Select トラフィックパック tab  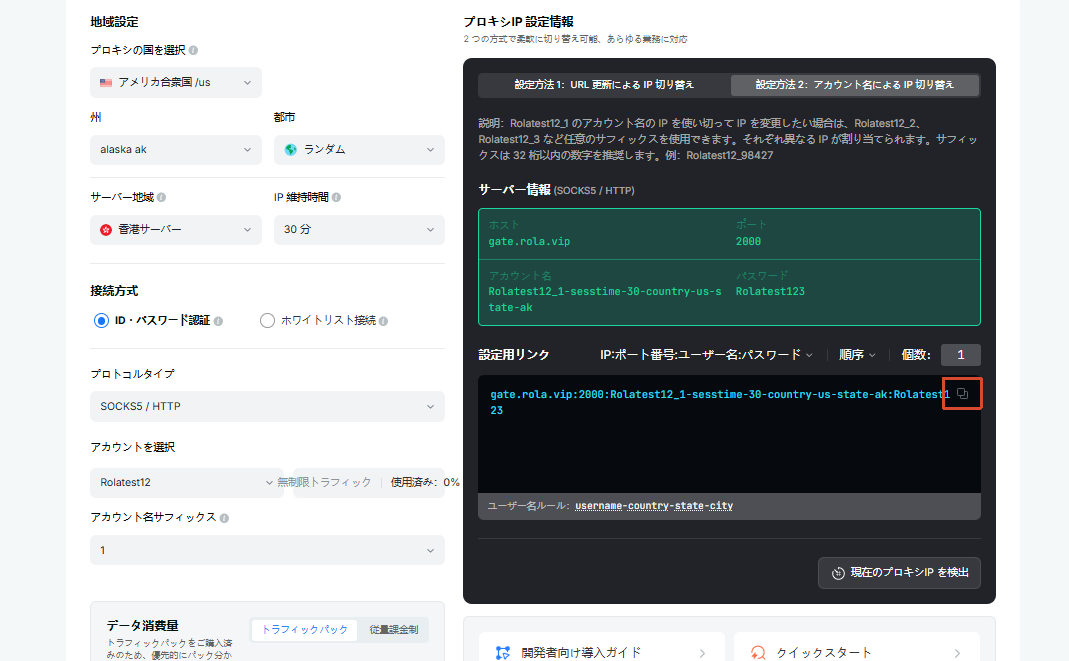[x=304, y=630]
